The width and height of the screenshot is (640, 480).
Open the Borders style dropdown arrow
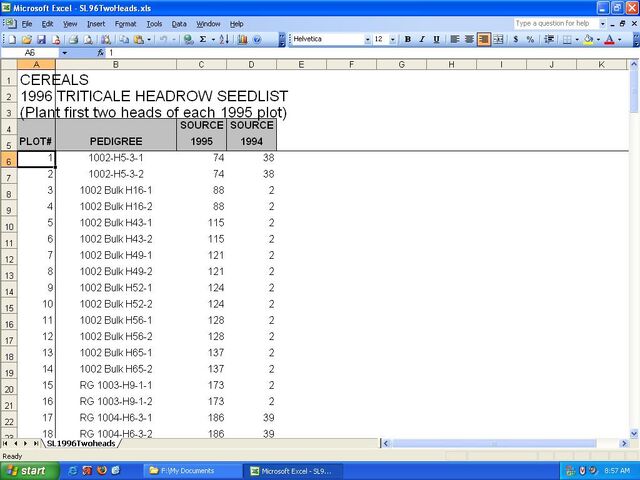(577, 39)
